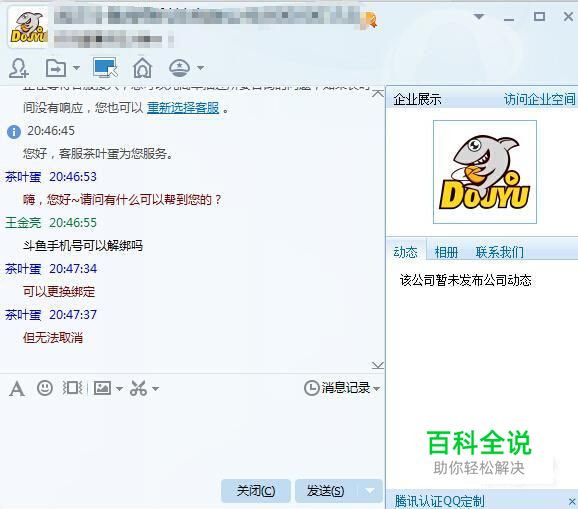Click text 该公司暂未发布公司动态
Viewport: 578px width, 509px height.
(x=466, y=280)
